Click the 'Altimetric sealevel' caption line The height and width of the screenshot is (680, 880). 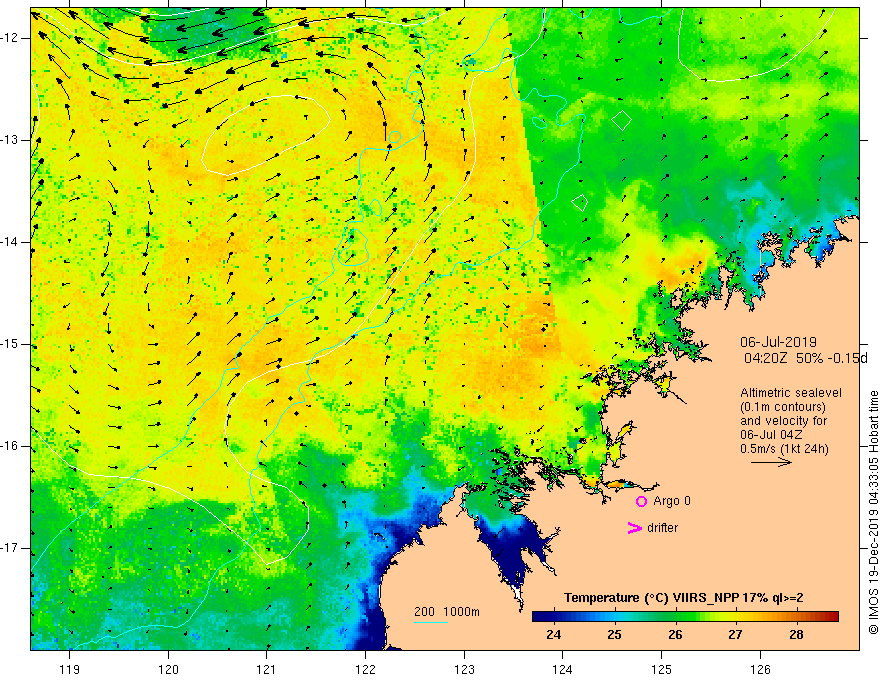point(791,393)
